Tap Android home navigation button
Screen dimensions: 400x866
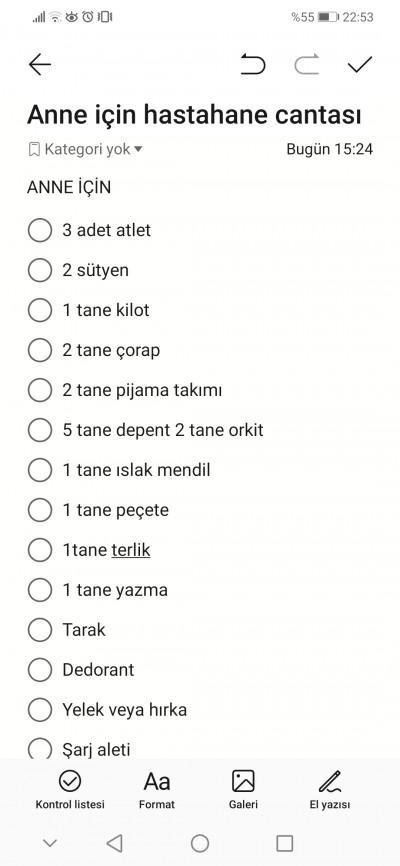[200, 843]
